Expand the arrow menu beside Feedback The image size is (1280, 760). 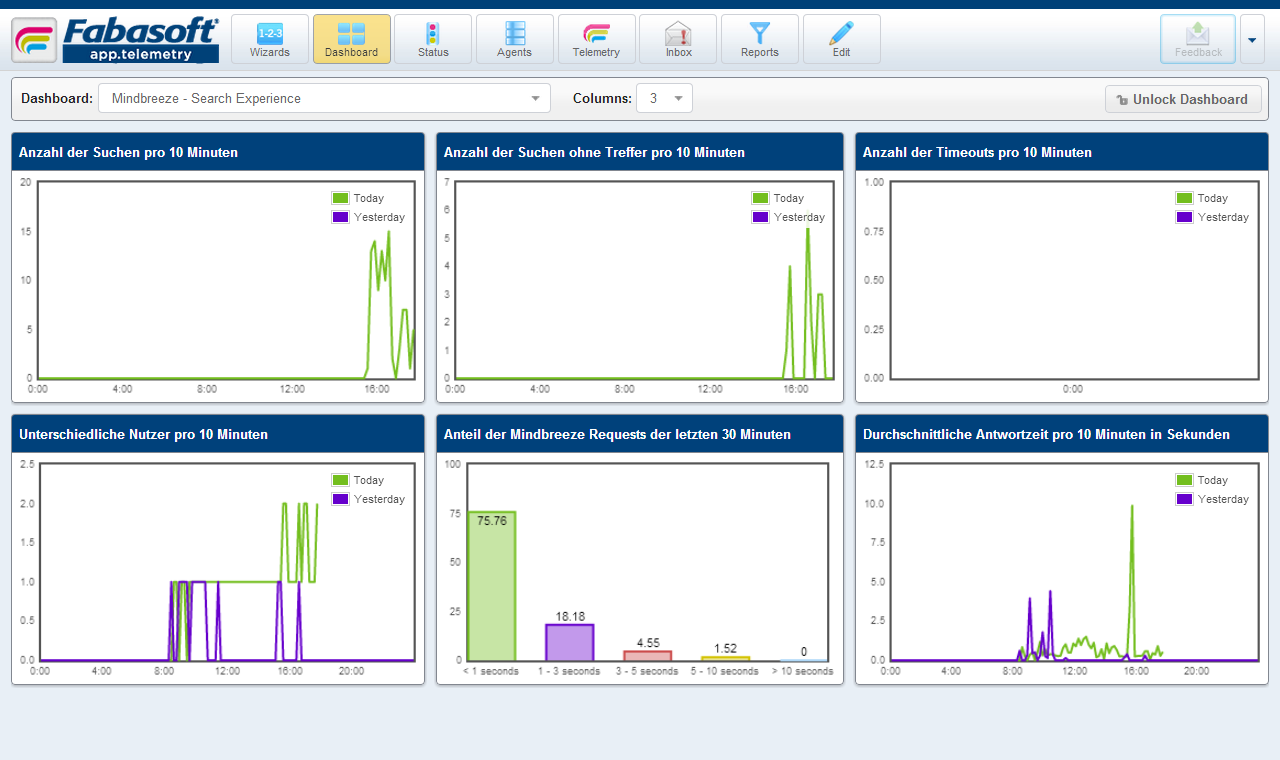click(1253, 39)
